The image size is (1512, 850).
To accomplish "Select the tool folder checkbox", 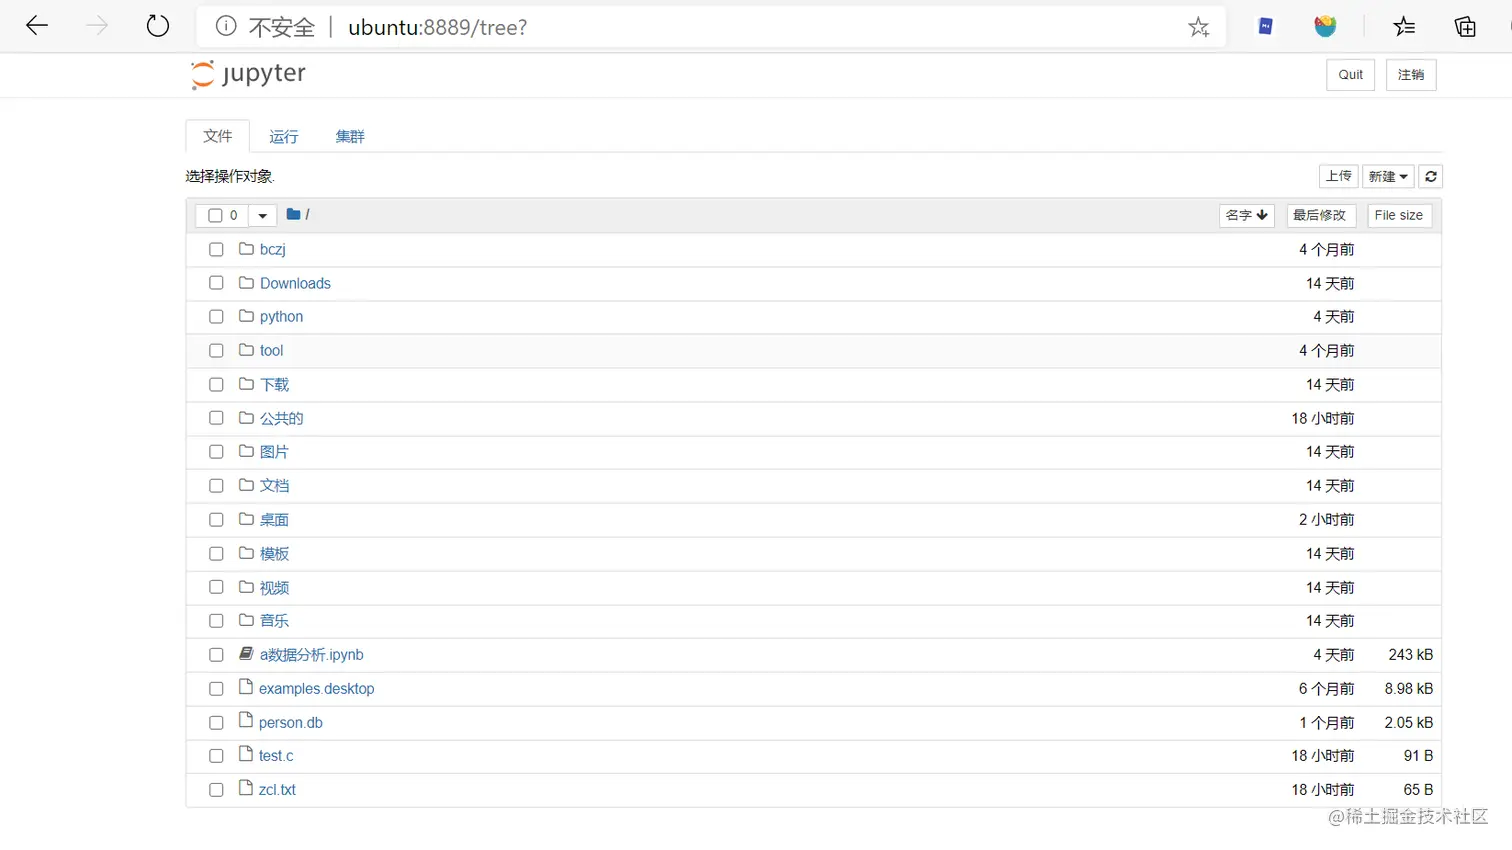I will point(216,350).
